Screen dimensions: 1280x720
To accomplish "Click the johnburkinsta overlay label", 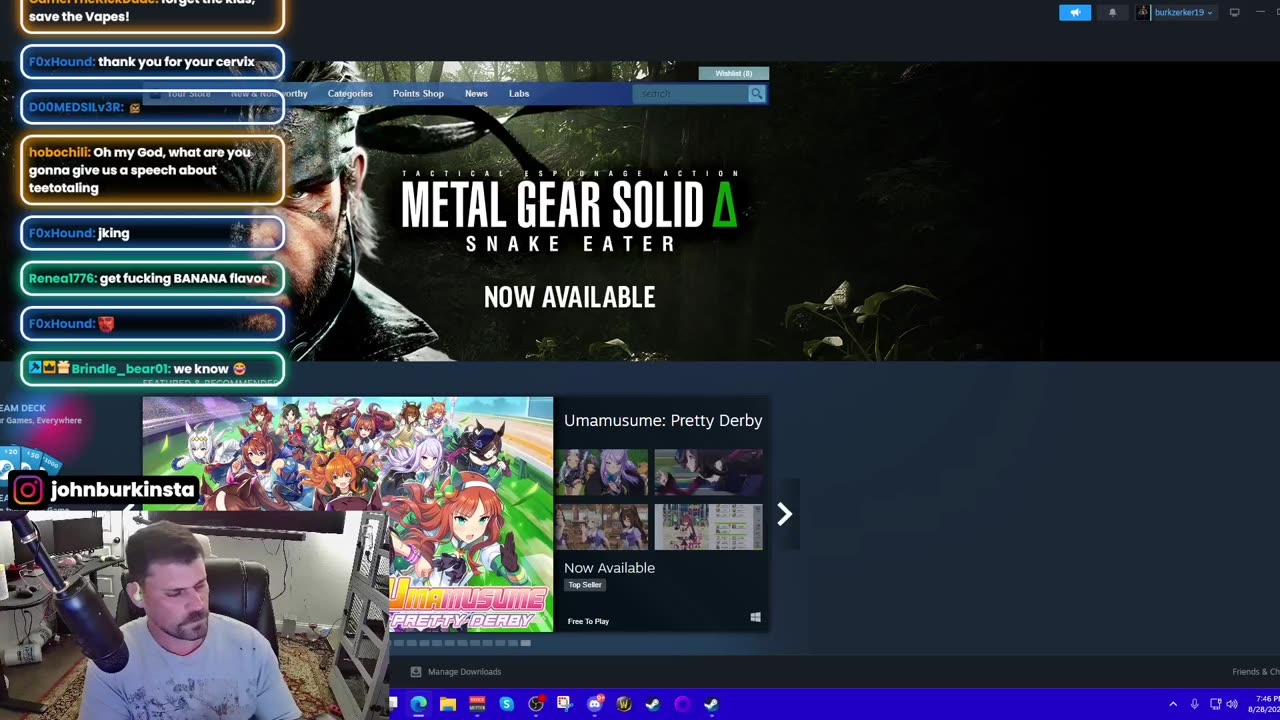I will pos(122,490).
